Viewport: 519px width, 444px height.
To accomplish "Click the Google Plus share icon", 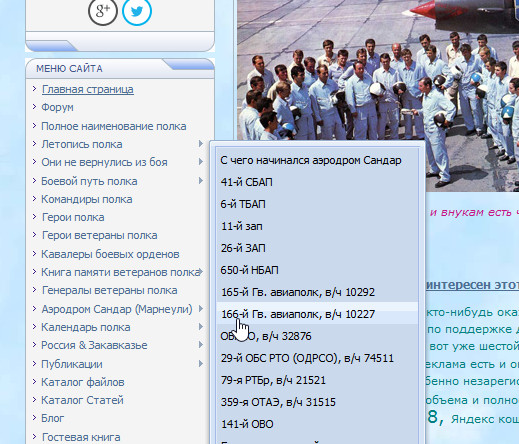I will coord(103,11).
